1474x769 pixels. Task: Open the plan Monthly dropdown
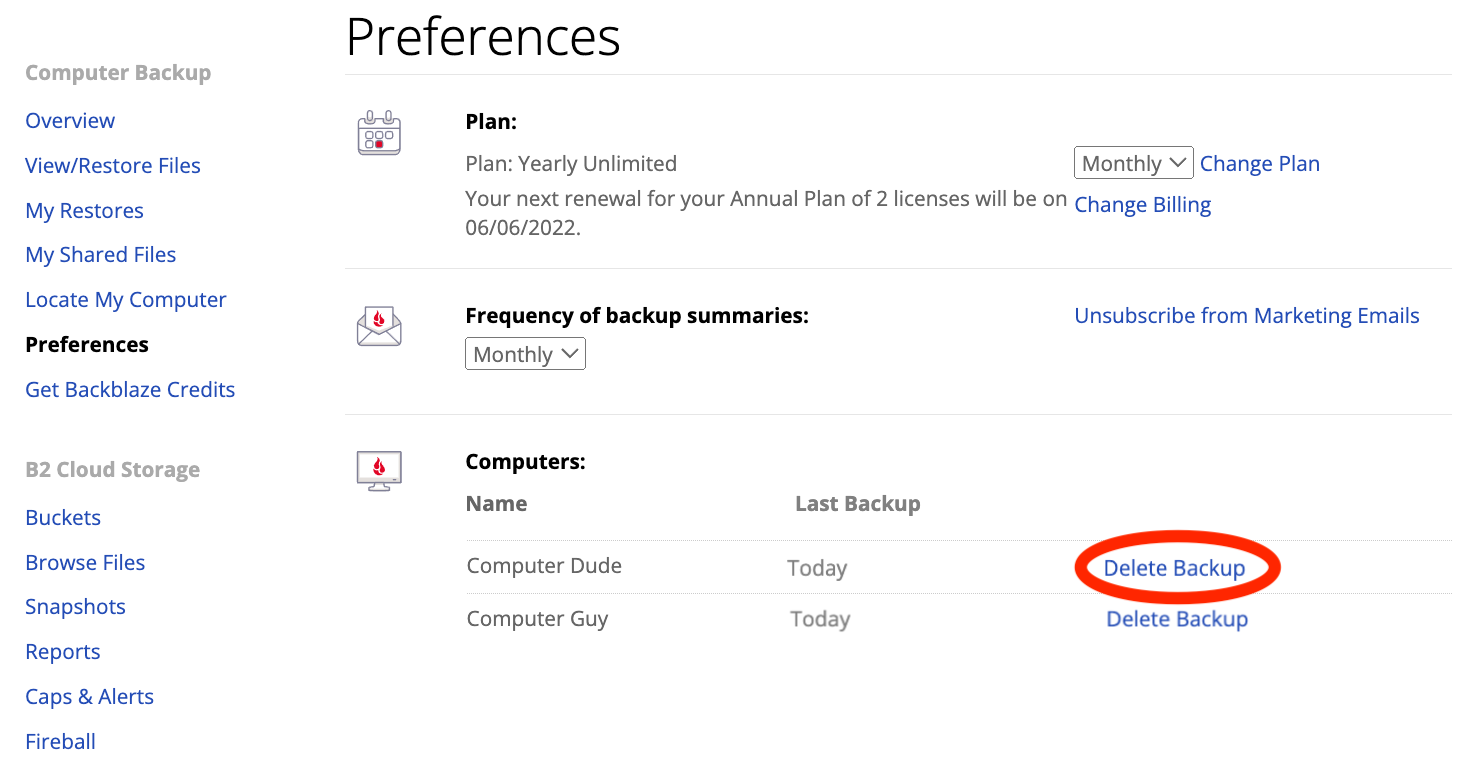point(1133,163)
